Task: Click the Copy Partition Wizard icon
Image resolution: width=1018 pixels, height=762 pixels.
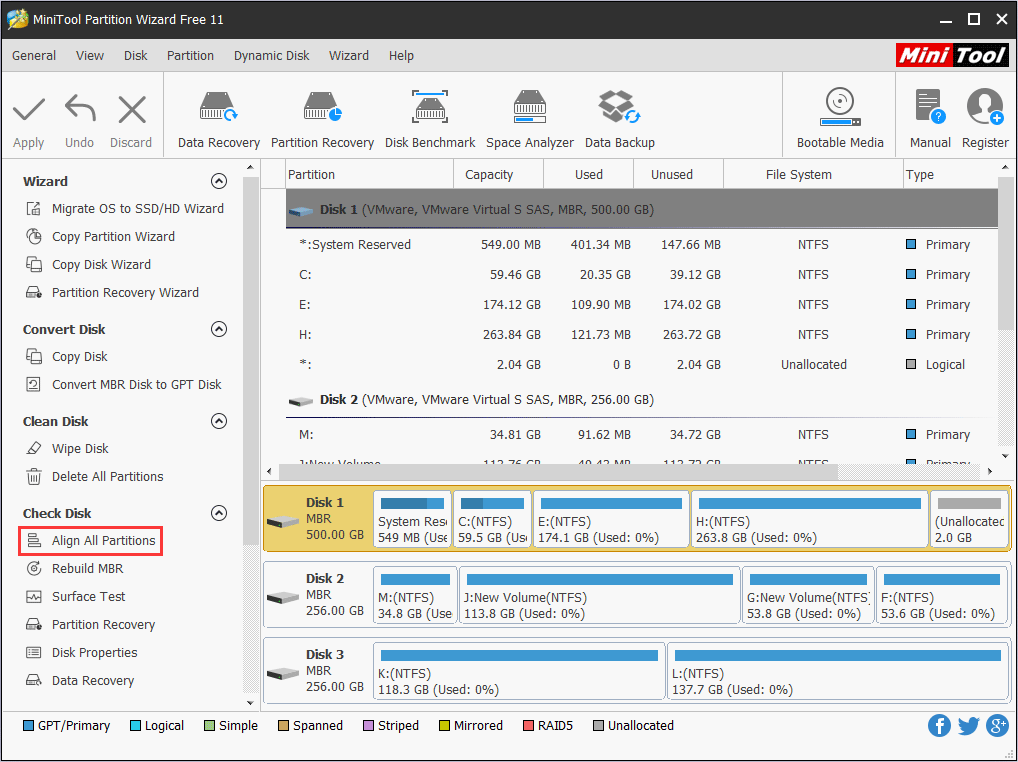Action: point(34,236)
